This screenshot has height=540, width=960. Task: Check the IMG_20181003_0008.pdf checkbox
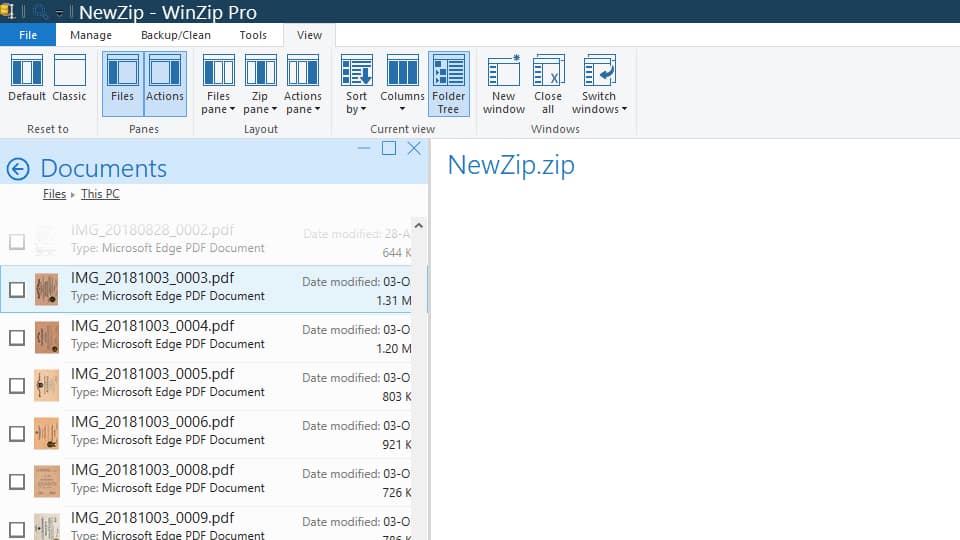click(17, 481)
